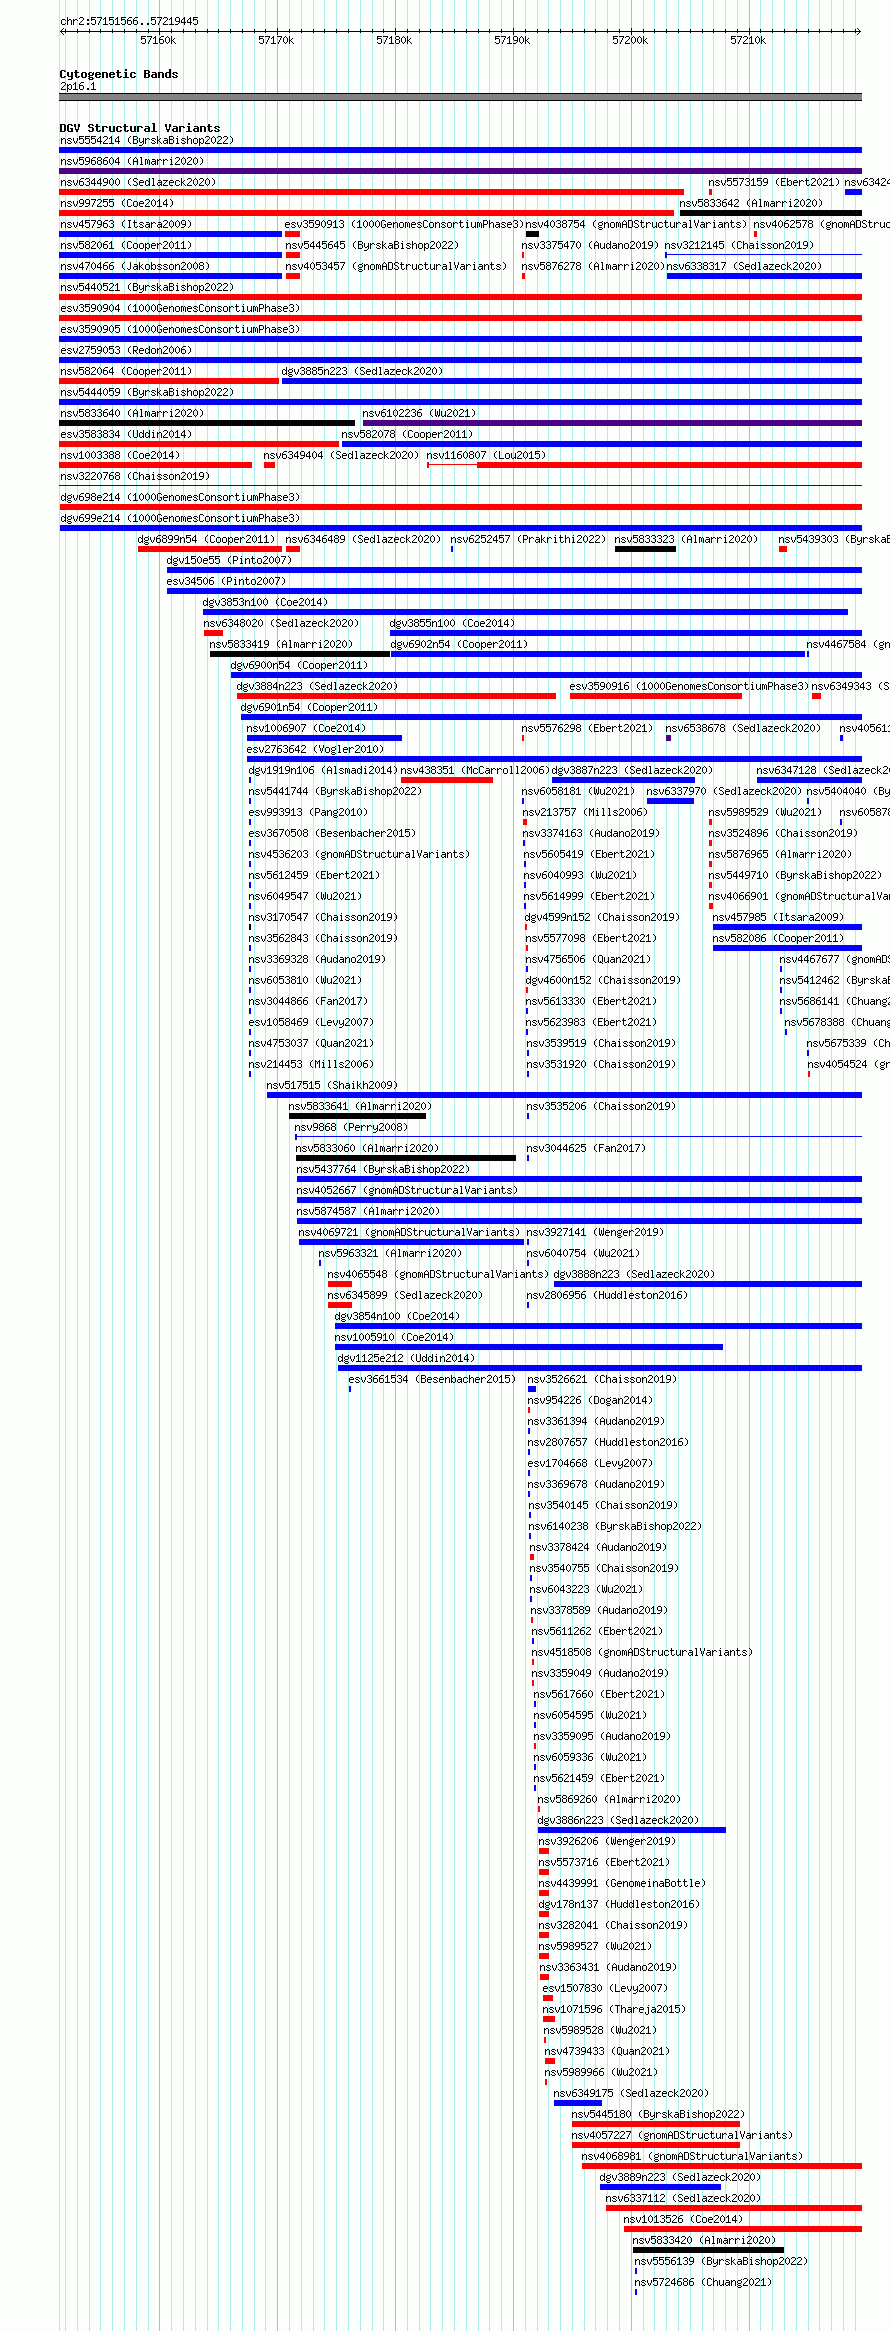Open variant nsv6344900 (Sedlazeck2020)
This screenshot has height=2331, width=890.
[138, 182]
